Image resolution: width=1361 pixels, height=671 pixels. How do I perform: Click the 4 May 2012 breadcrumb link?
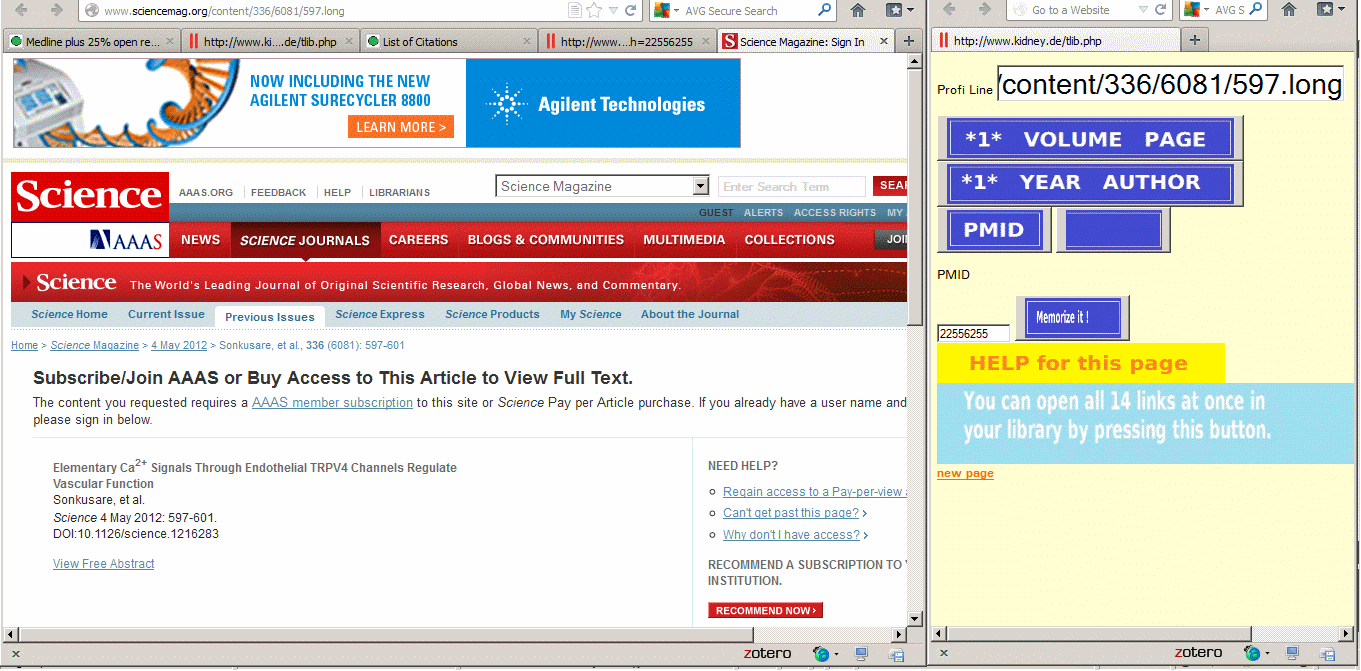[179, 345]
